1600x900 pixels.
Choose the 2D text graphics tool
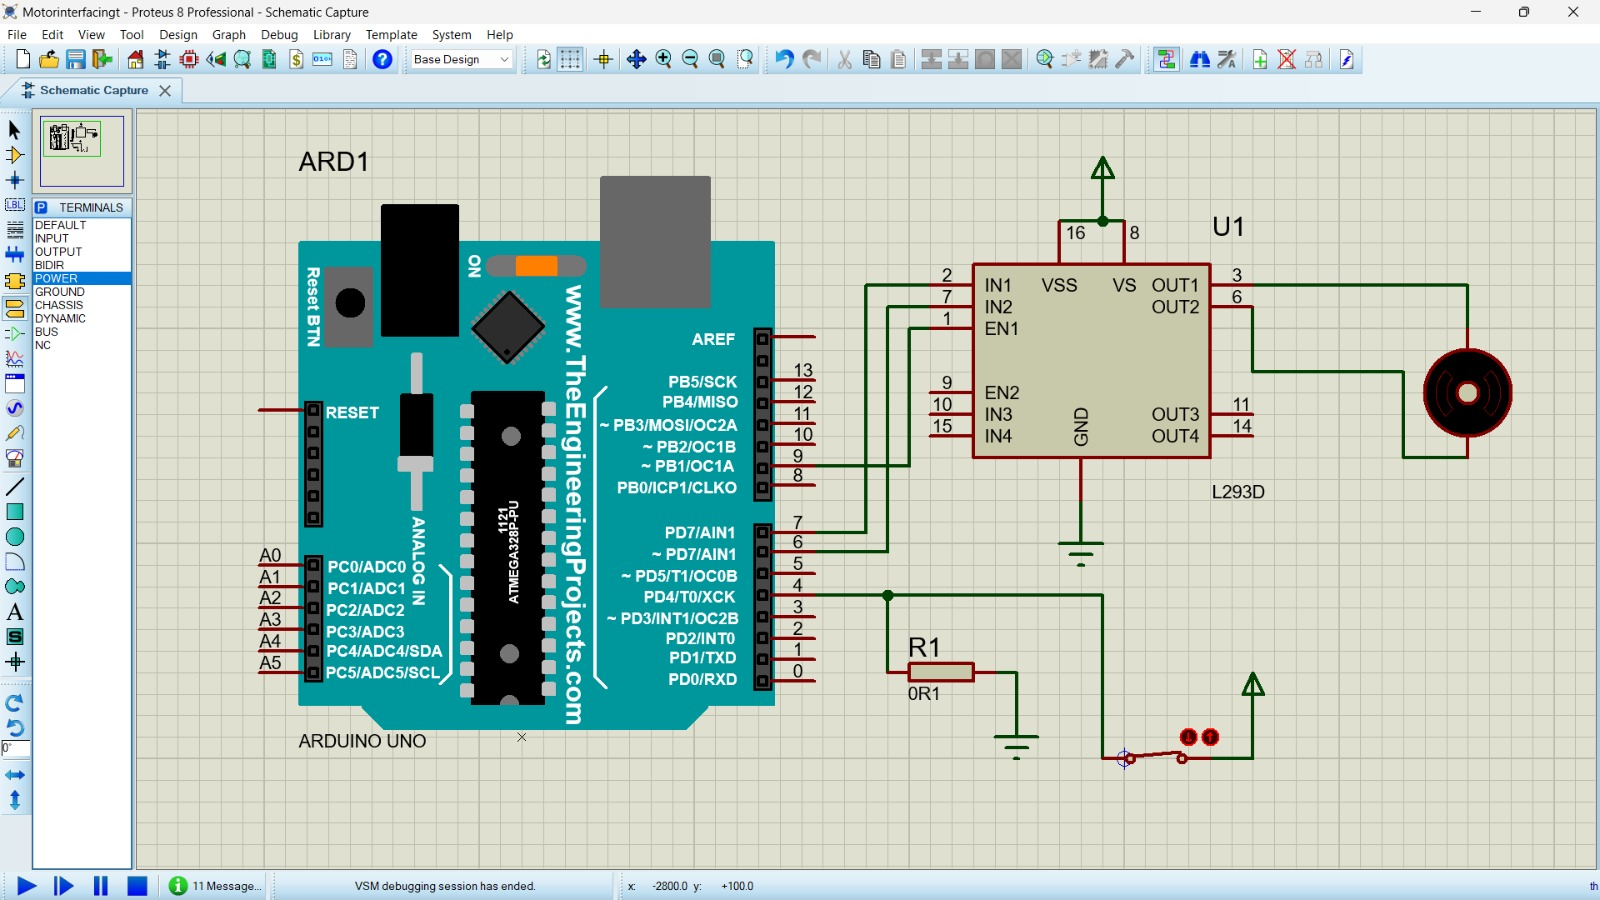(x=14, y=612)
